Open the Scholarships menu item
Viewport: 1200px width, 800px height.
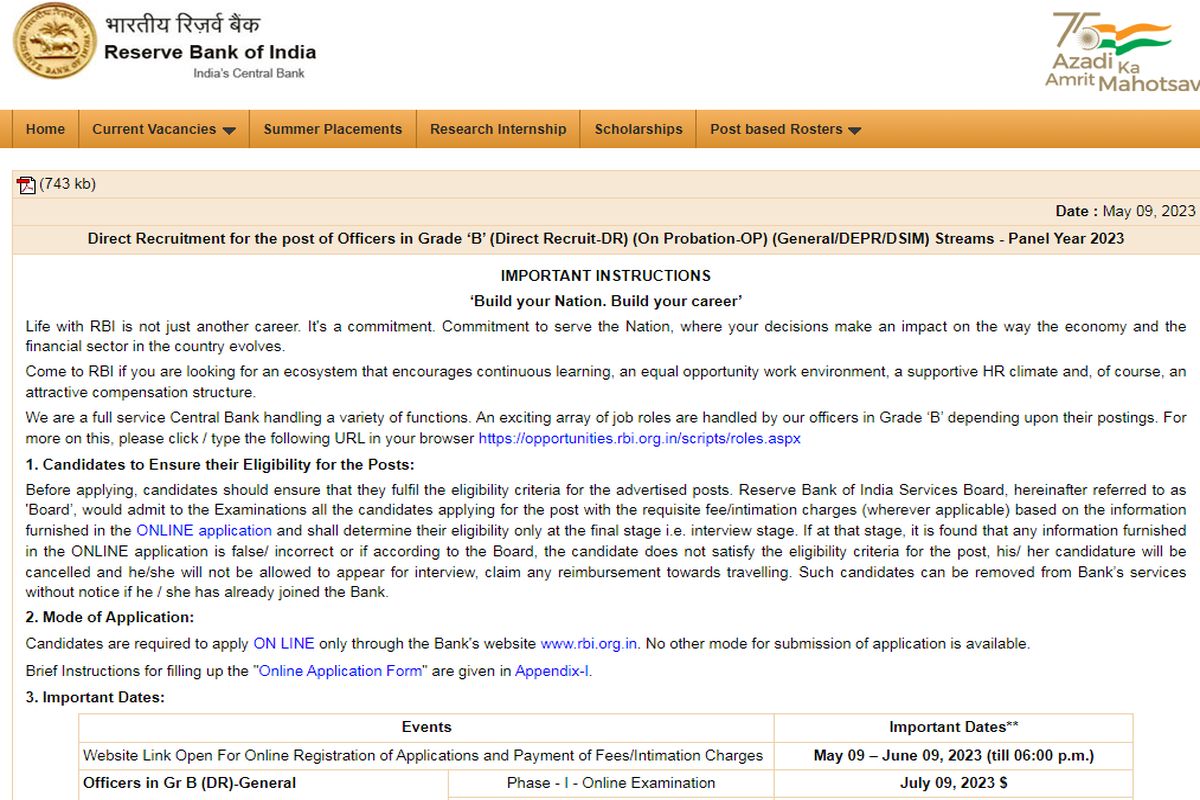tap(638, 129)
